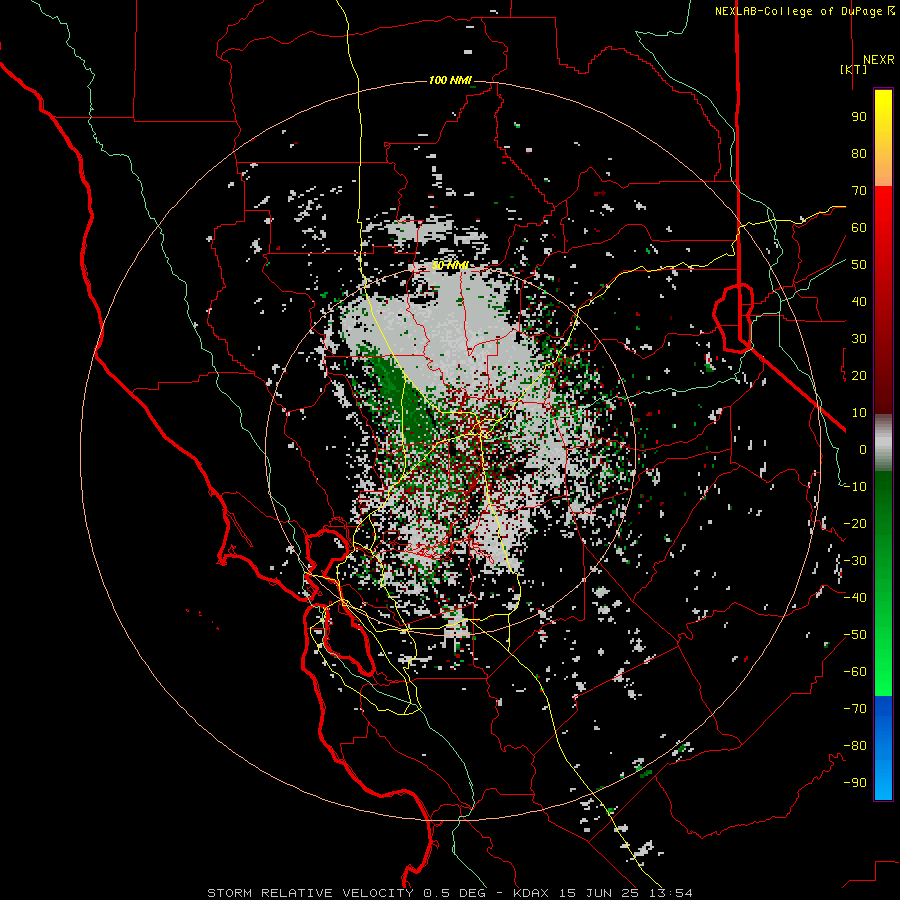Viewport: 900px width, 900px height.
Task: Click the -20 value on velocity scale
Action: pyautogui.click(x=855, y=523)
